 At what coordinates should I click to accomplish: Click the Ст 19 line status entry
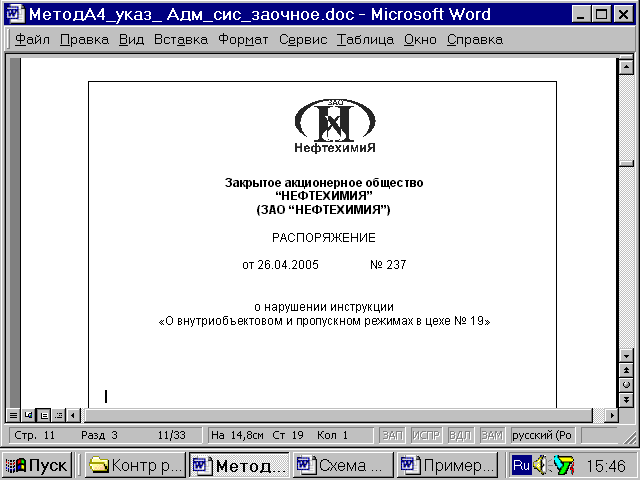[288, 436]
